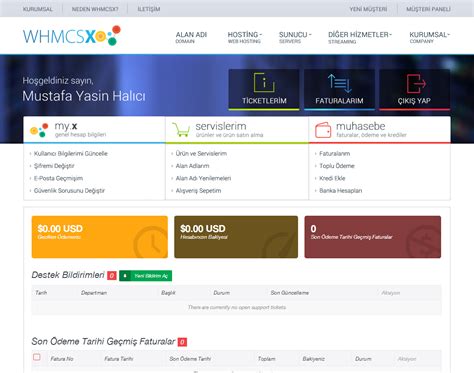The image size is (474, 373).
Task: Open the ALAN ADI domain menu
Action: (191, 37)
